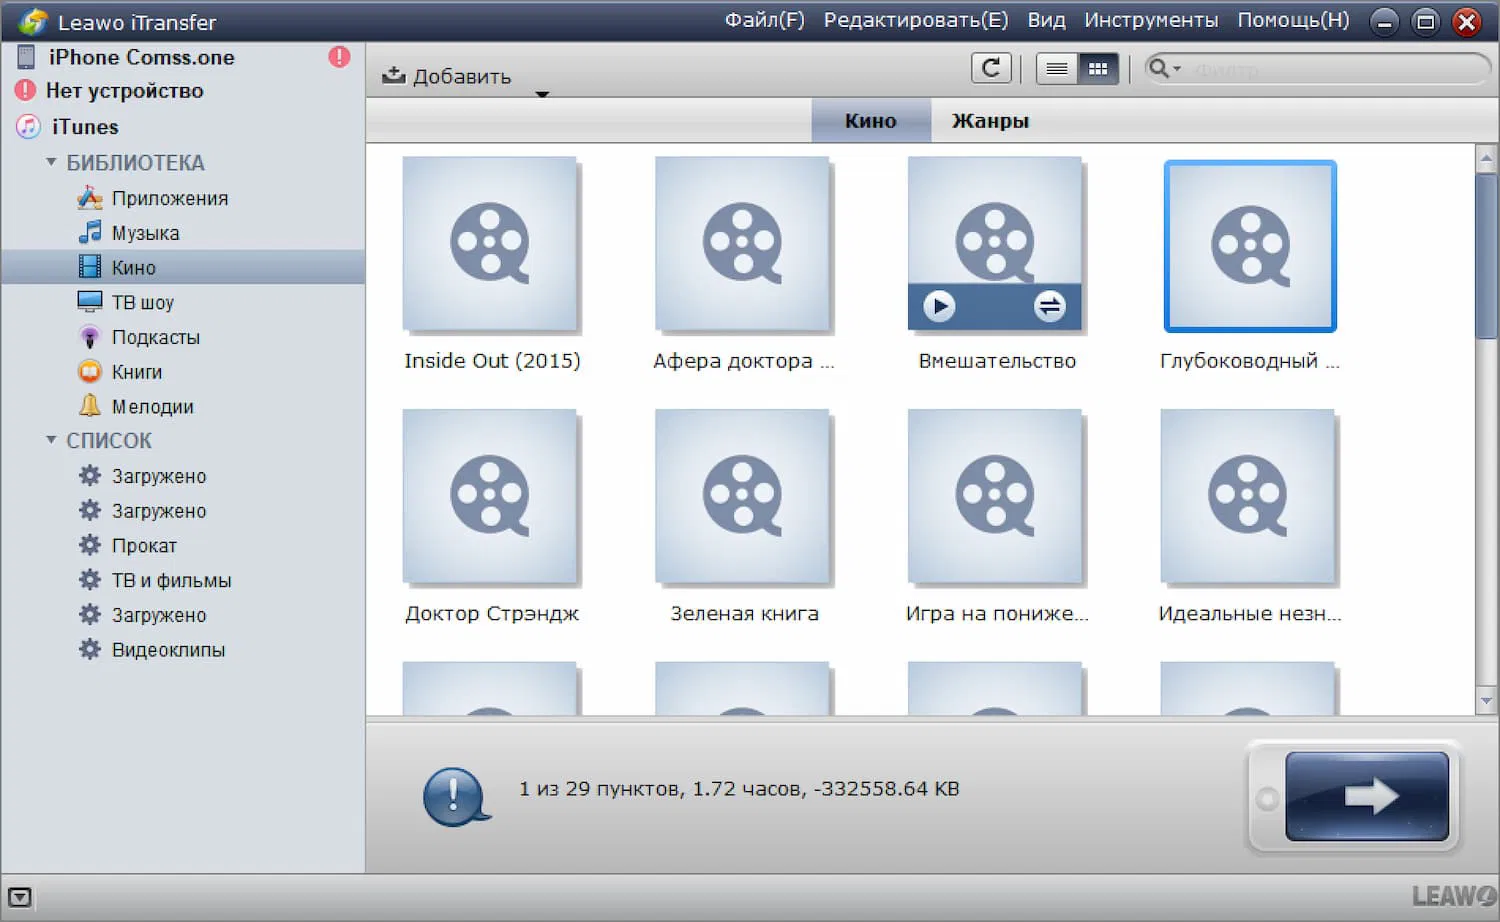Switch to grid thumbnail view

pos(1098,68)
